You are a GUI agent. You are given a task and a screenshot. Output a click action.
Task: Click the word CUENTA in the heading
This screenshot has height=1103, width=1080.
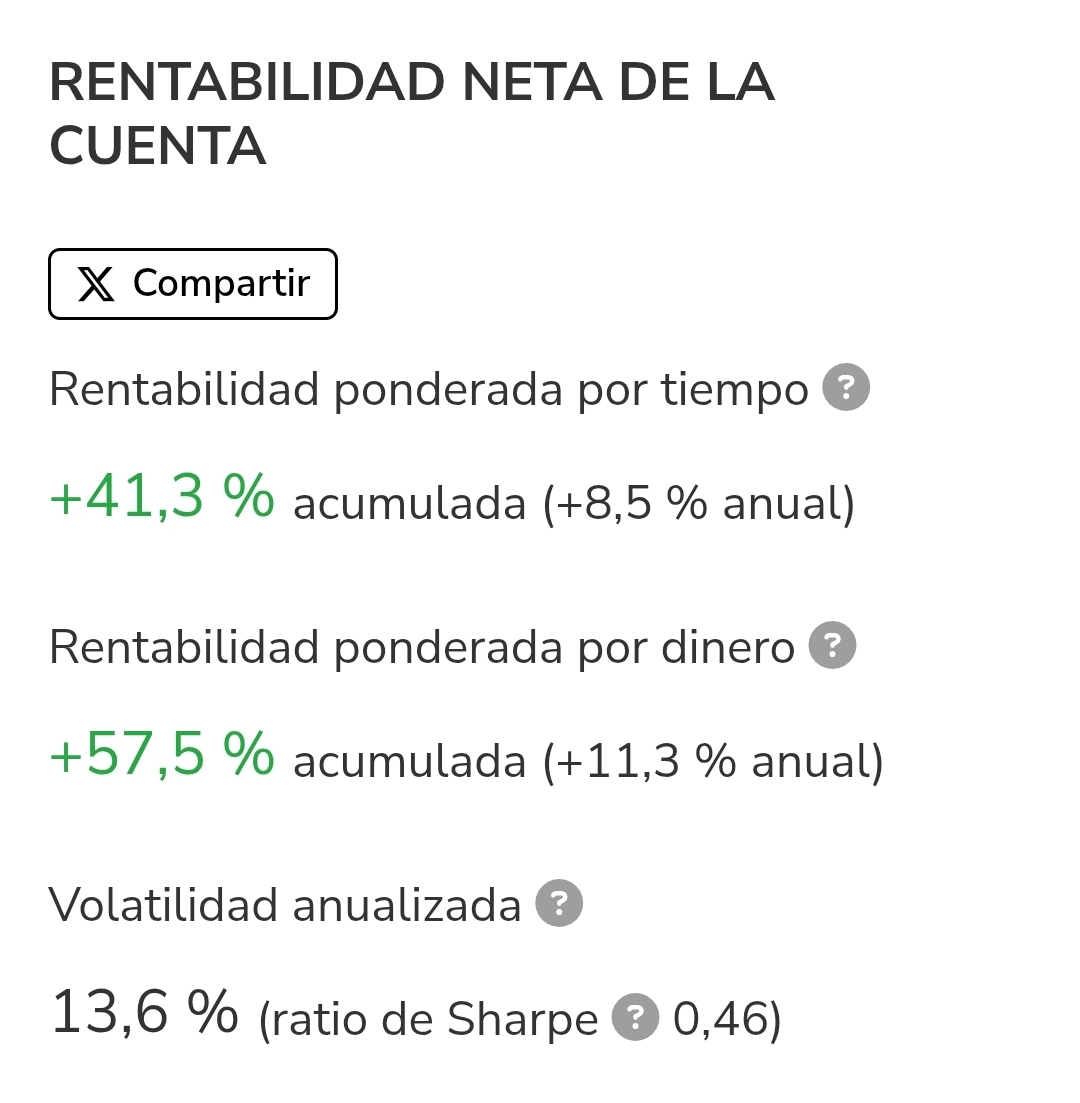point(157,146)
